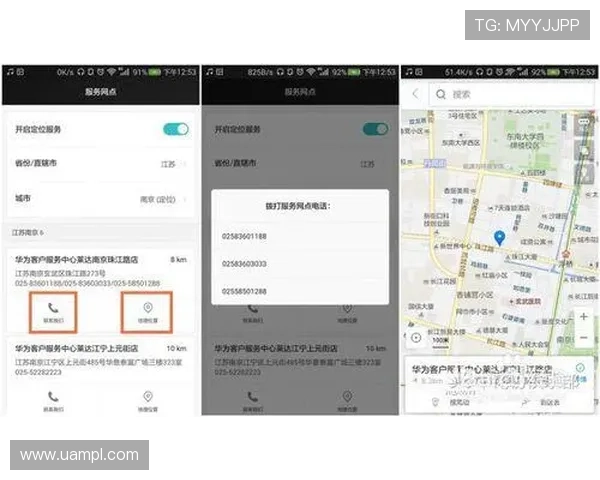Screen dimensions: 600x480
Task: Open the three-dots button on the map
Action: [x=584, y=122]
